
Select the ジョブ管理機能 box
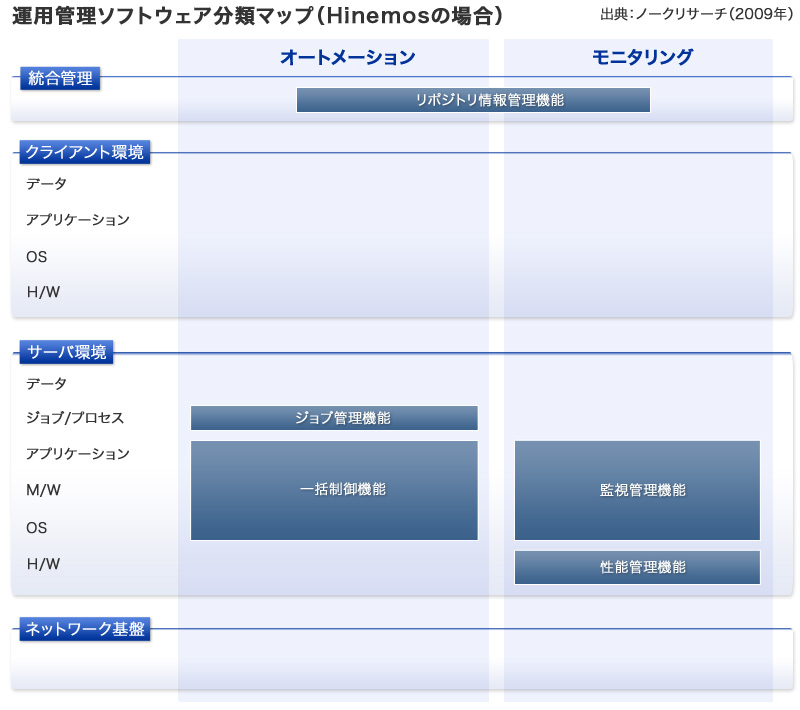click(334, 418)
